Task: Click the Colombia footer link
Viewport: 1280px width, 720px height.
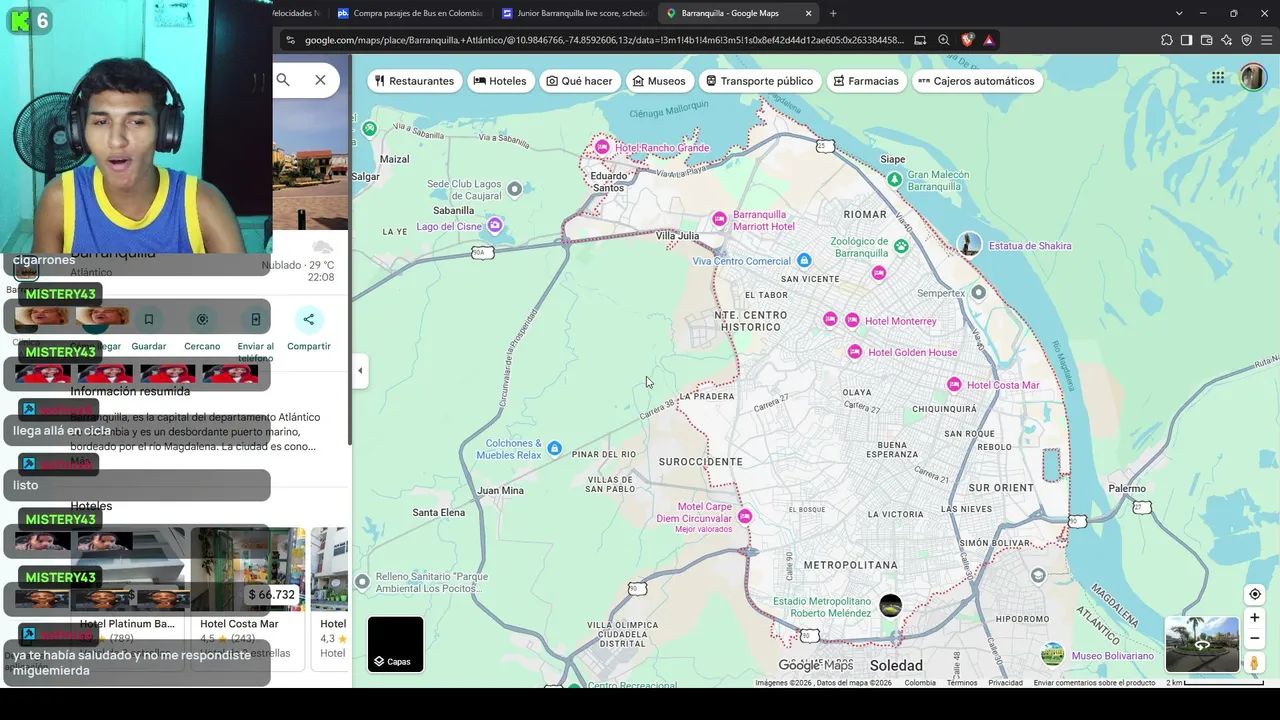Action: (x=920, y=683)
